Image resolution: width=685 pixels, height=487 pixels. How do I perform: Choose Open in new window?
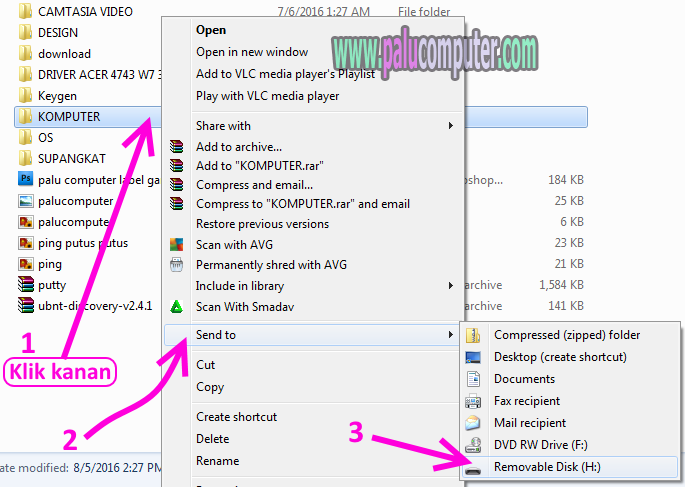click(252, 52)
